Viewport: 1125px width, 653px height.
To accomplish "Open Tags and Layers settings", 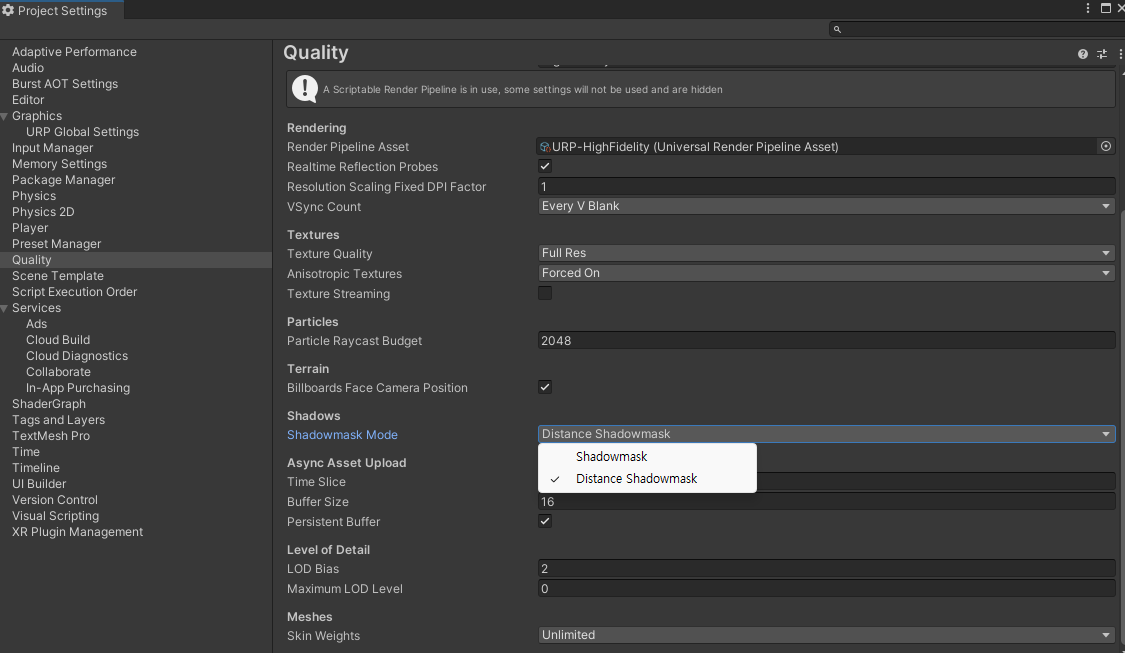I will (58, 420).
